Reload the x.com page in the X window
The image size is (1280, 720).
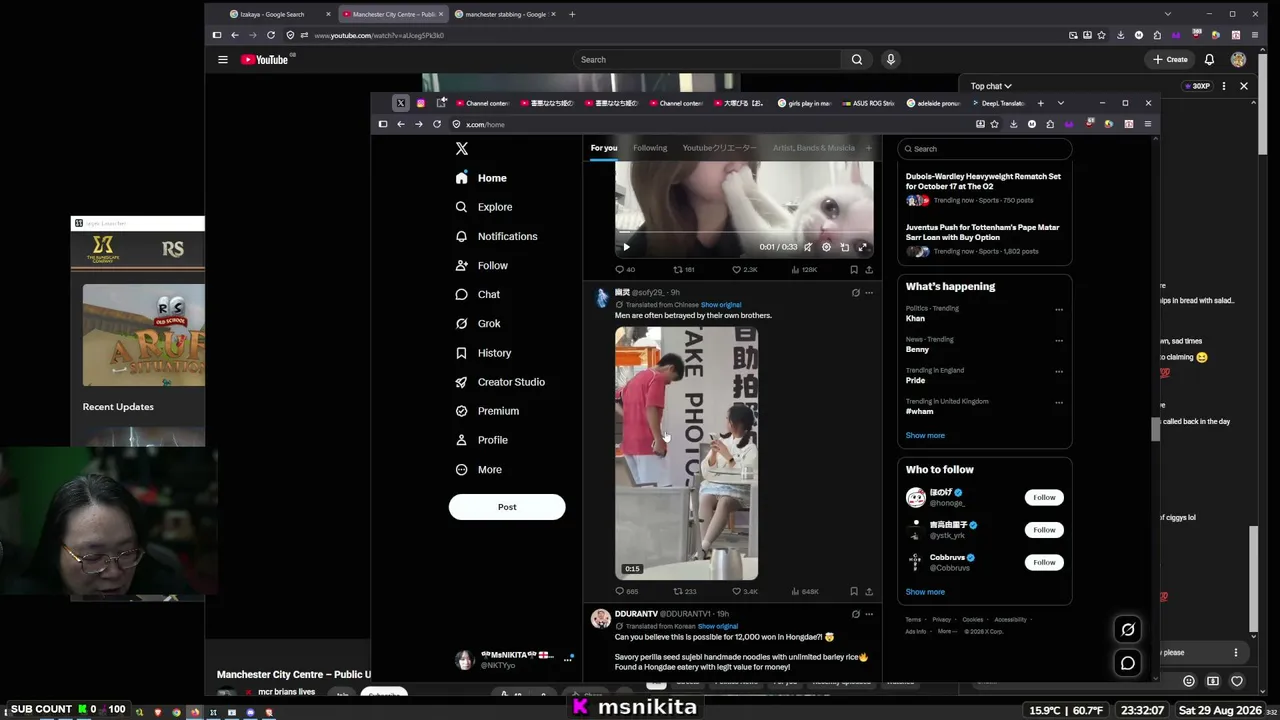click(x=437, y=124)
